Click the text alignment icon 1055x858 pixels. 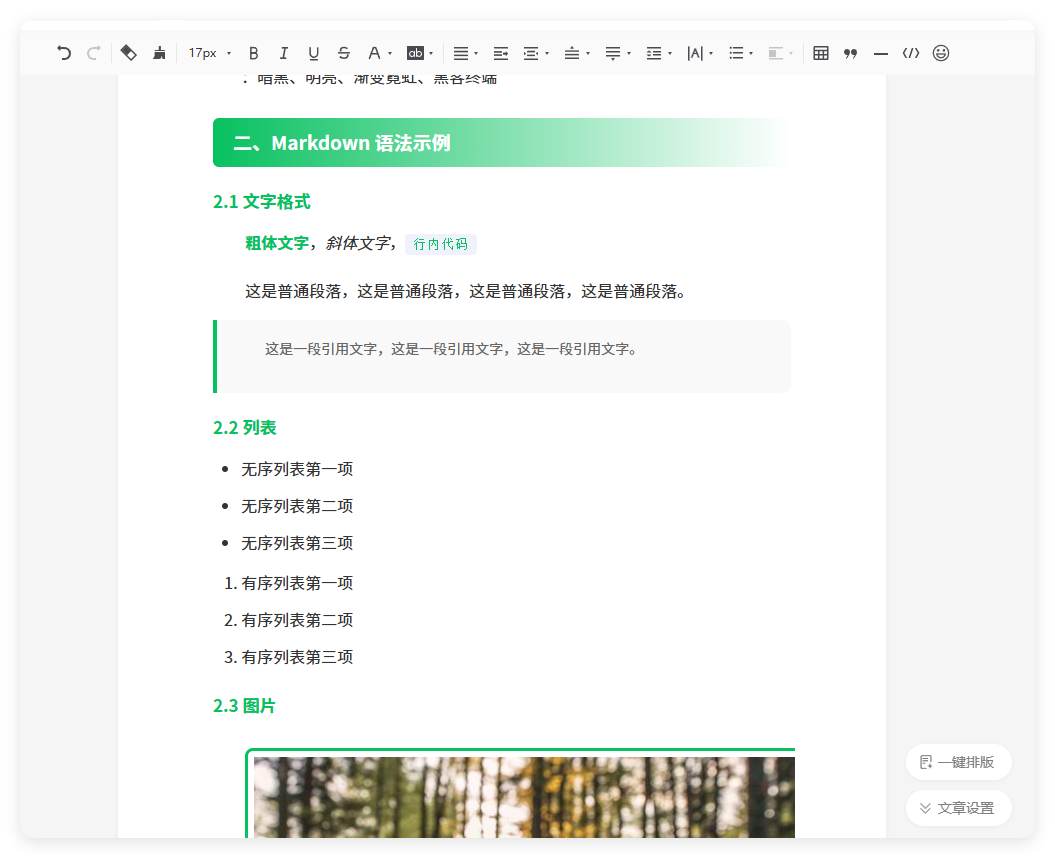point(461,53)
